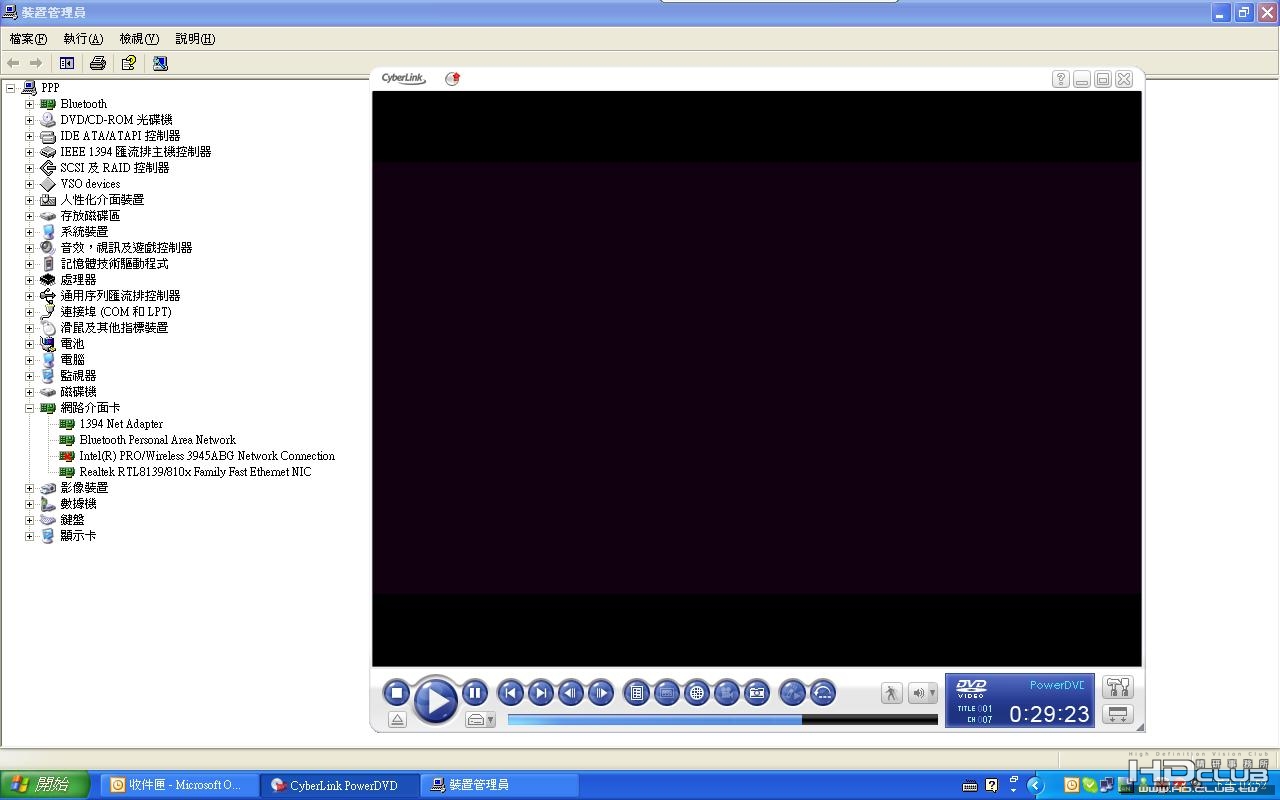Click the 開始 Start button
This screenshot has width=1280, height=800.
pyautogui.click(x=44, y=785)
